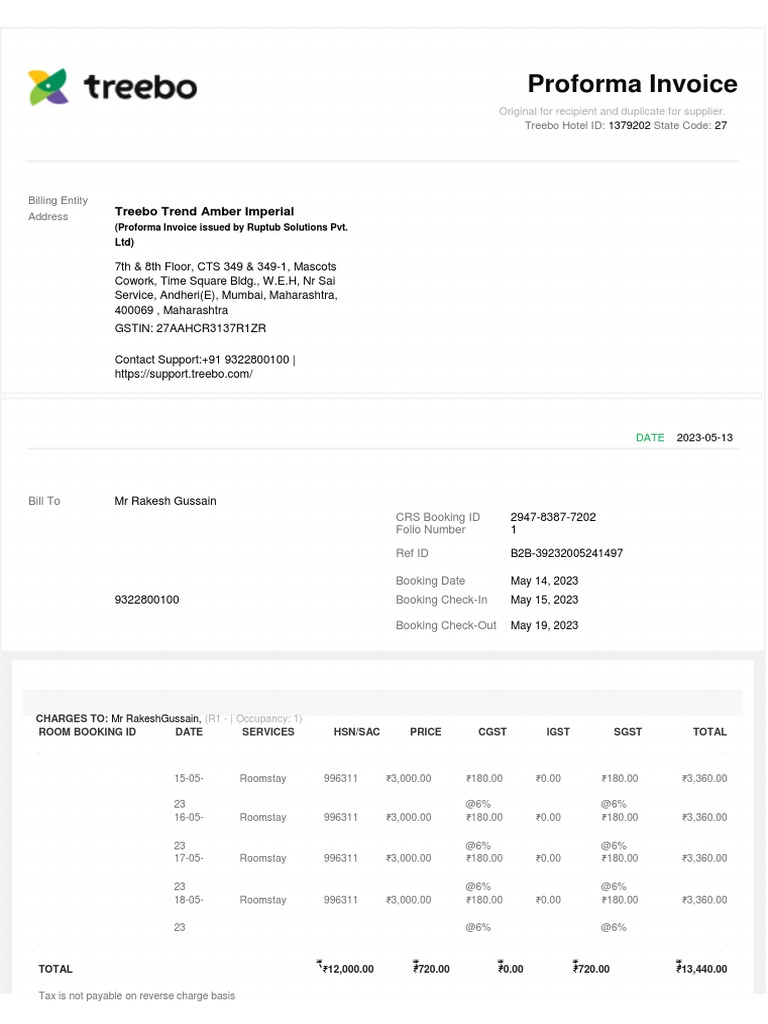
Task: Click the Treebo Trend Amber Imperial name
Action: 204,211
